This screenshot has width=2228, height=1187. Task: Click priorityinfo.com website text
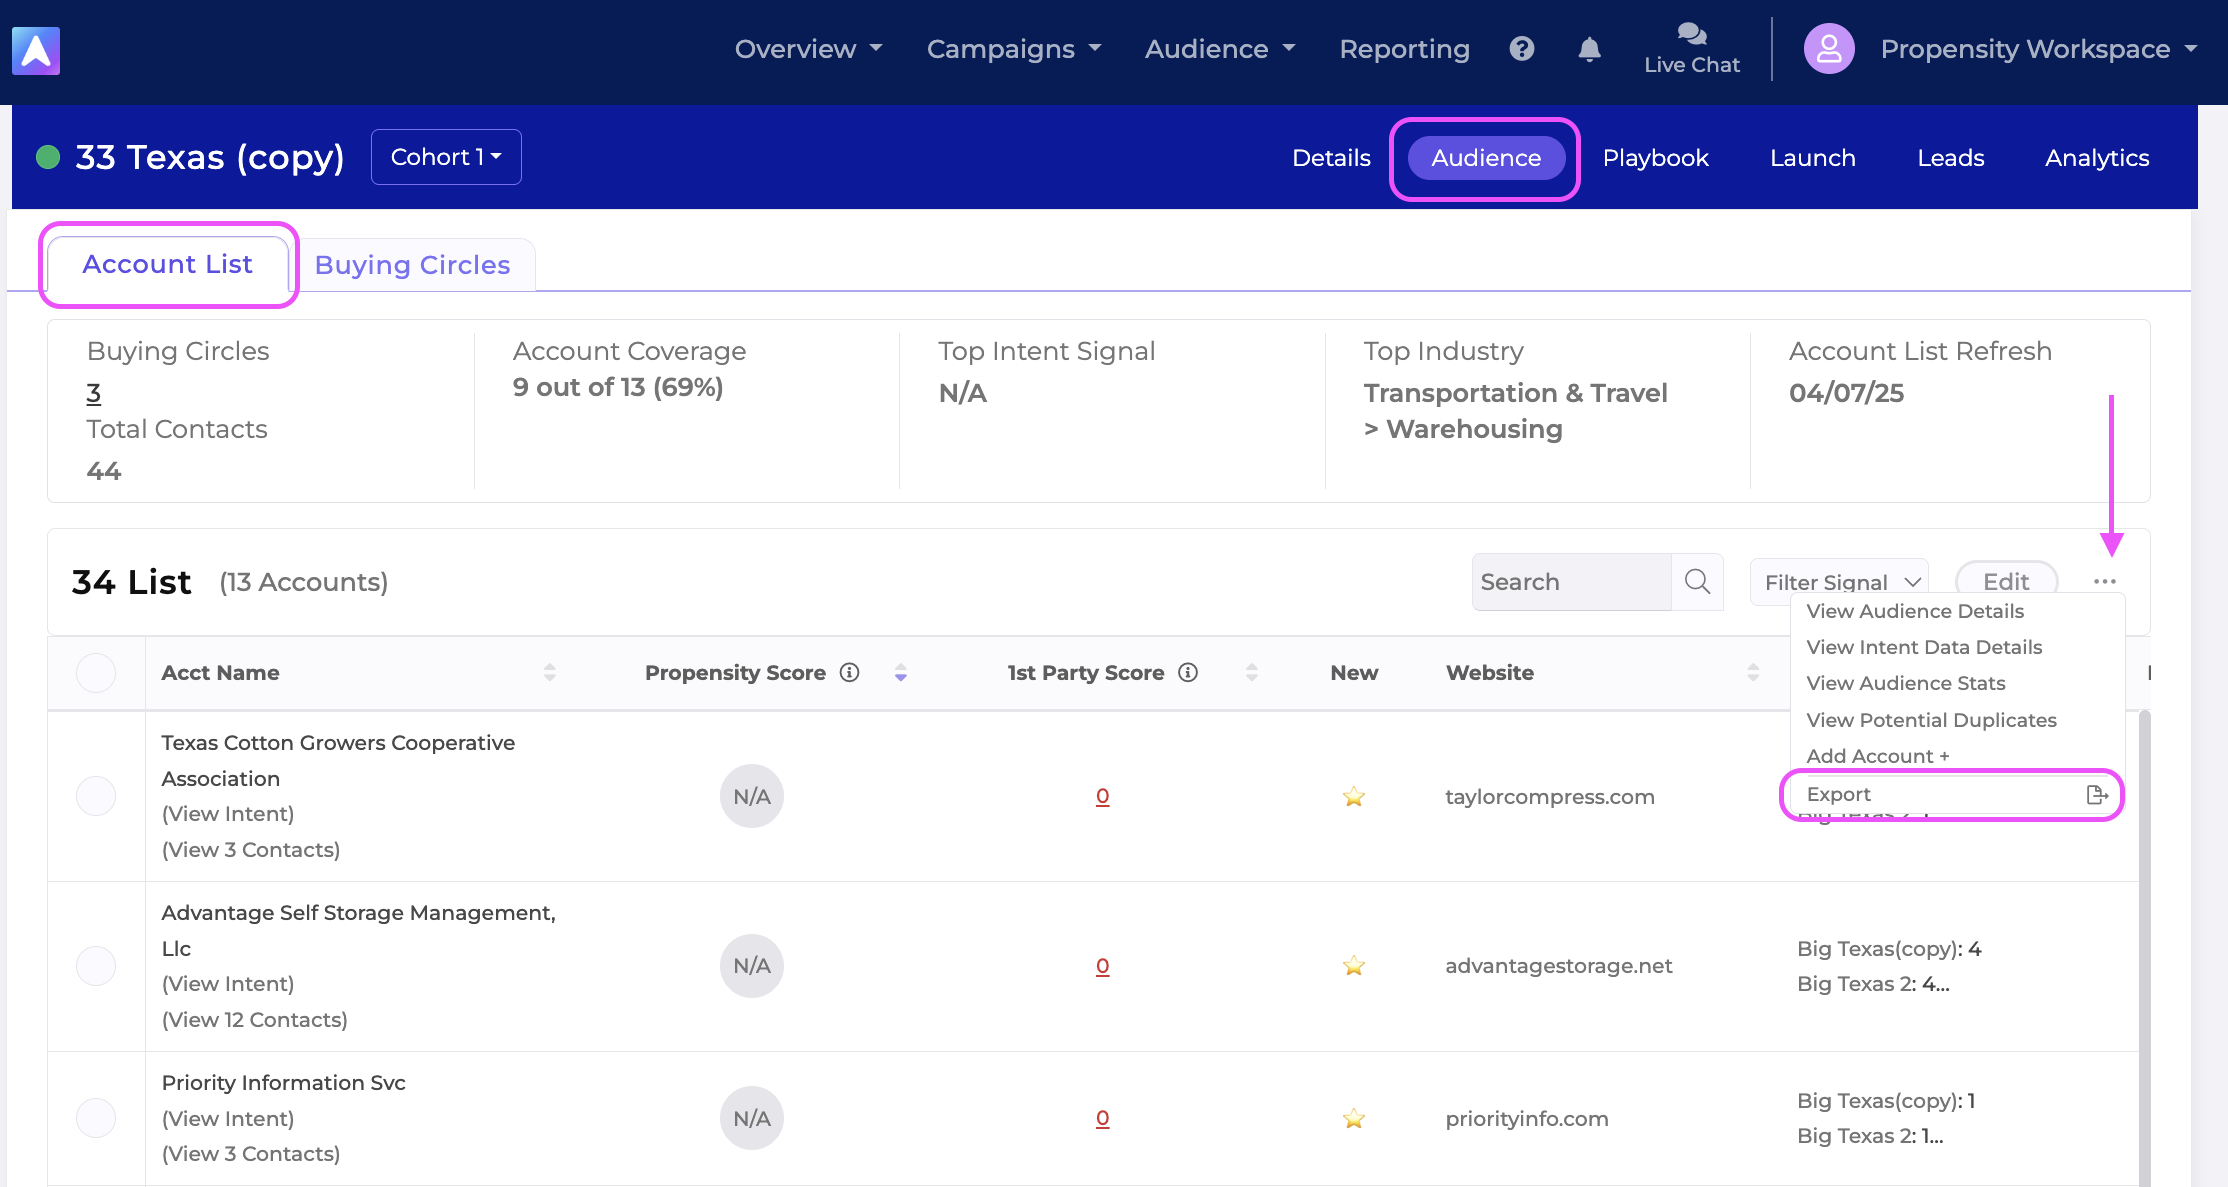[x=1527, y=1119]
